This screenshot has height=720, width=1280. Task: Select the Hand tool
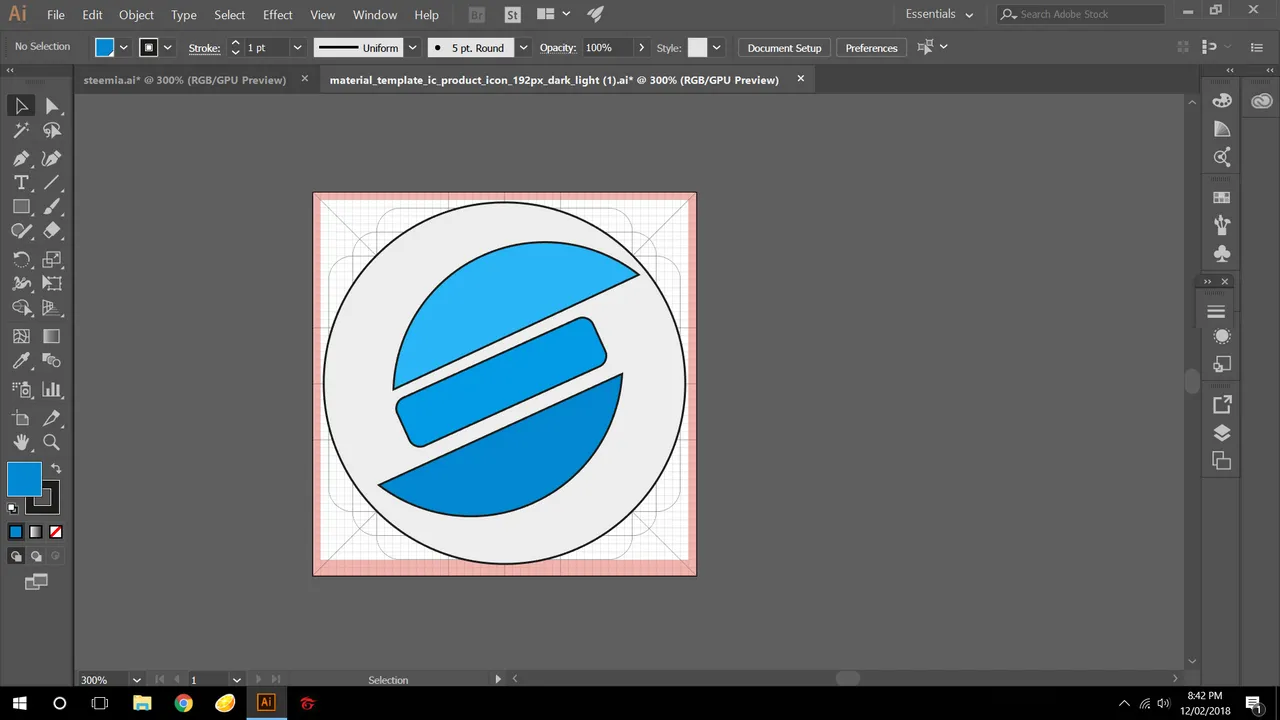click(x=21, y=442)
